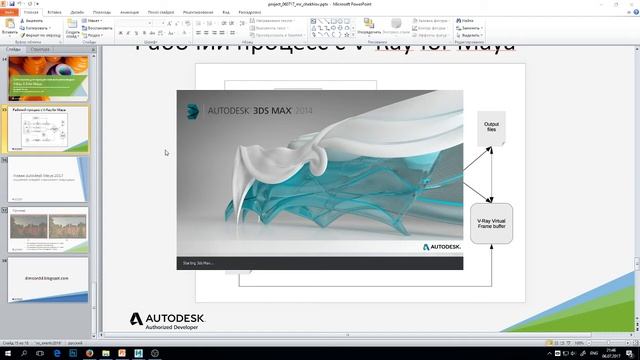Image resolution: width=640 pixels, height=360 pixels.
Task: Select V-Ray Virtual Frame buffer shape
Action: pos(491,224)
